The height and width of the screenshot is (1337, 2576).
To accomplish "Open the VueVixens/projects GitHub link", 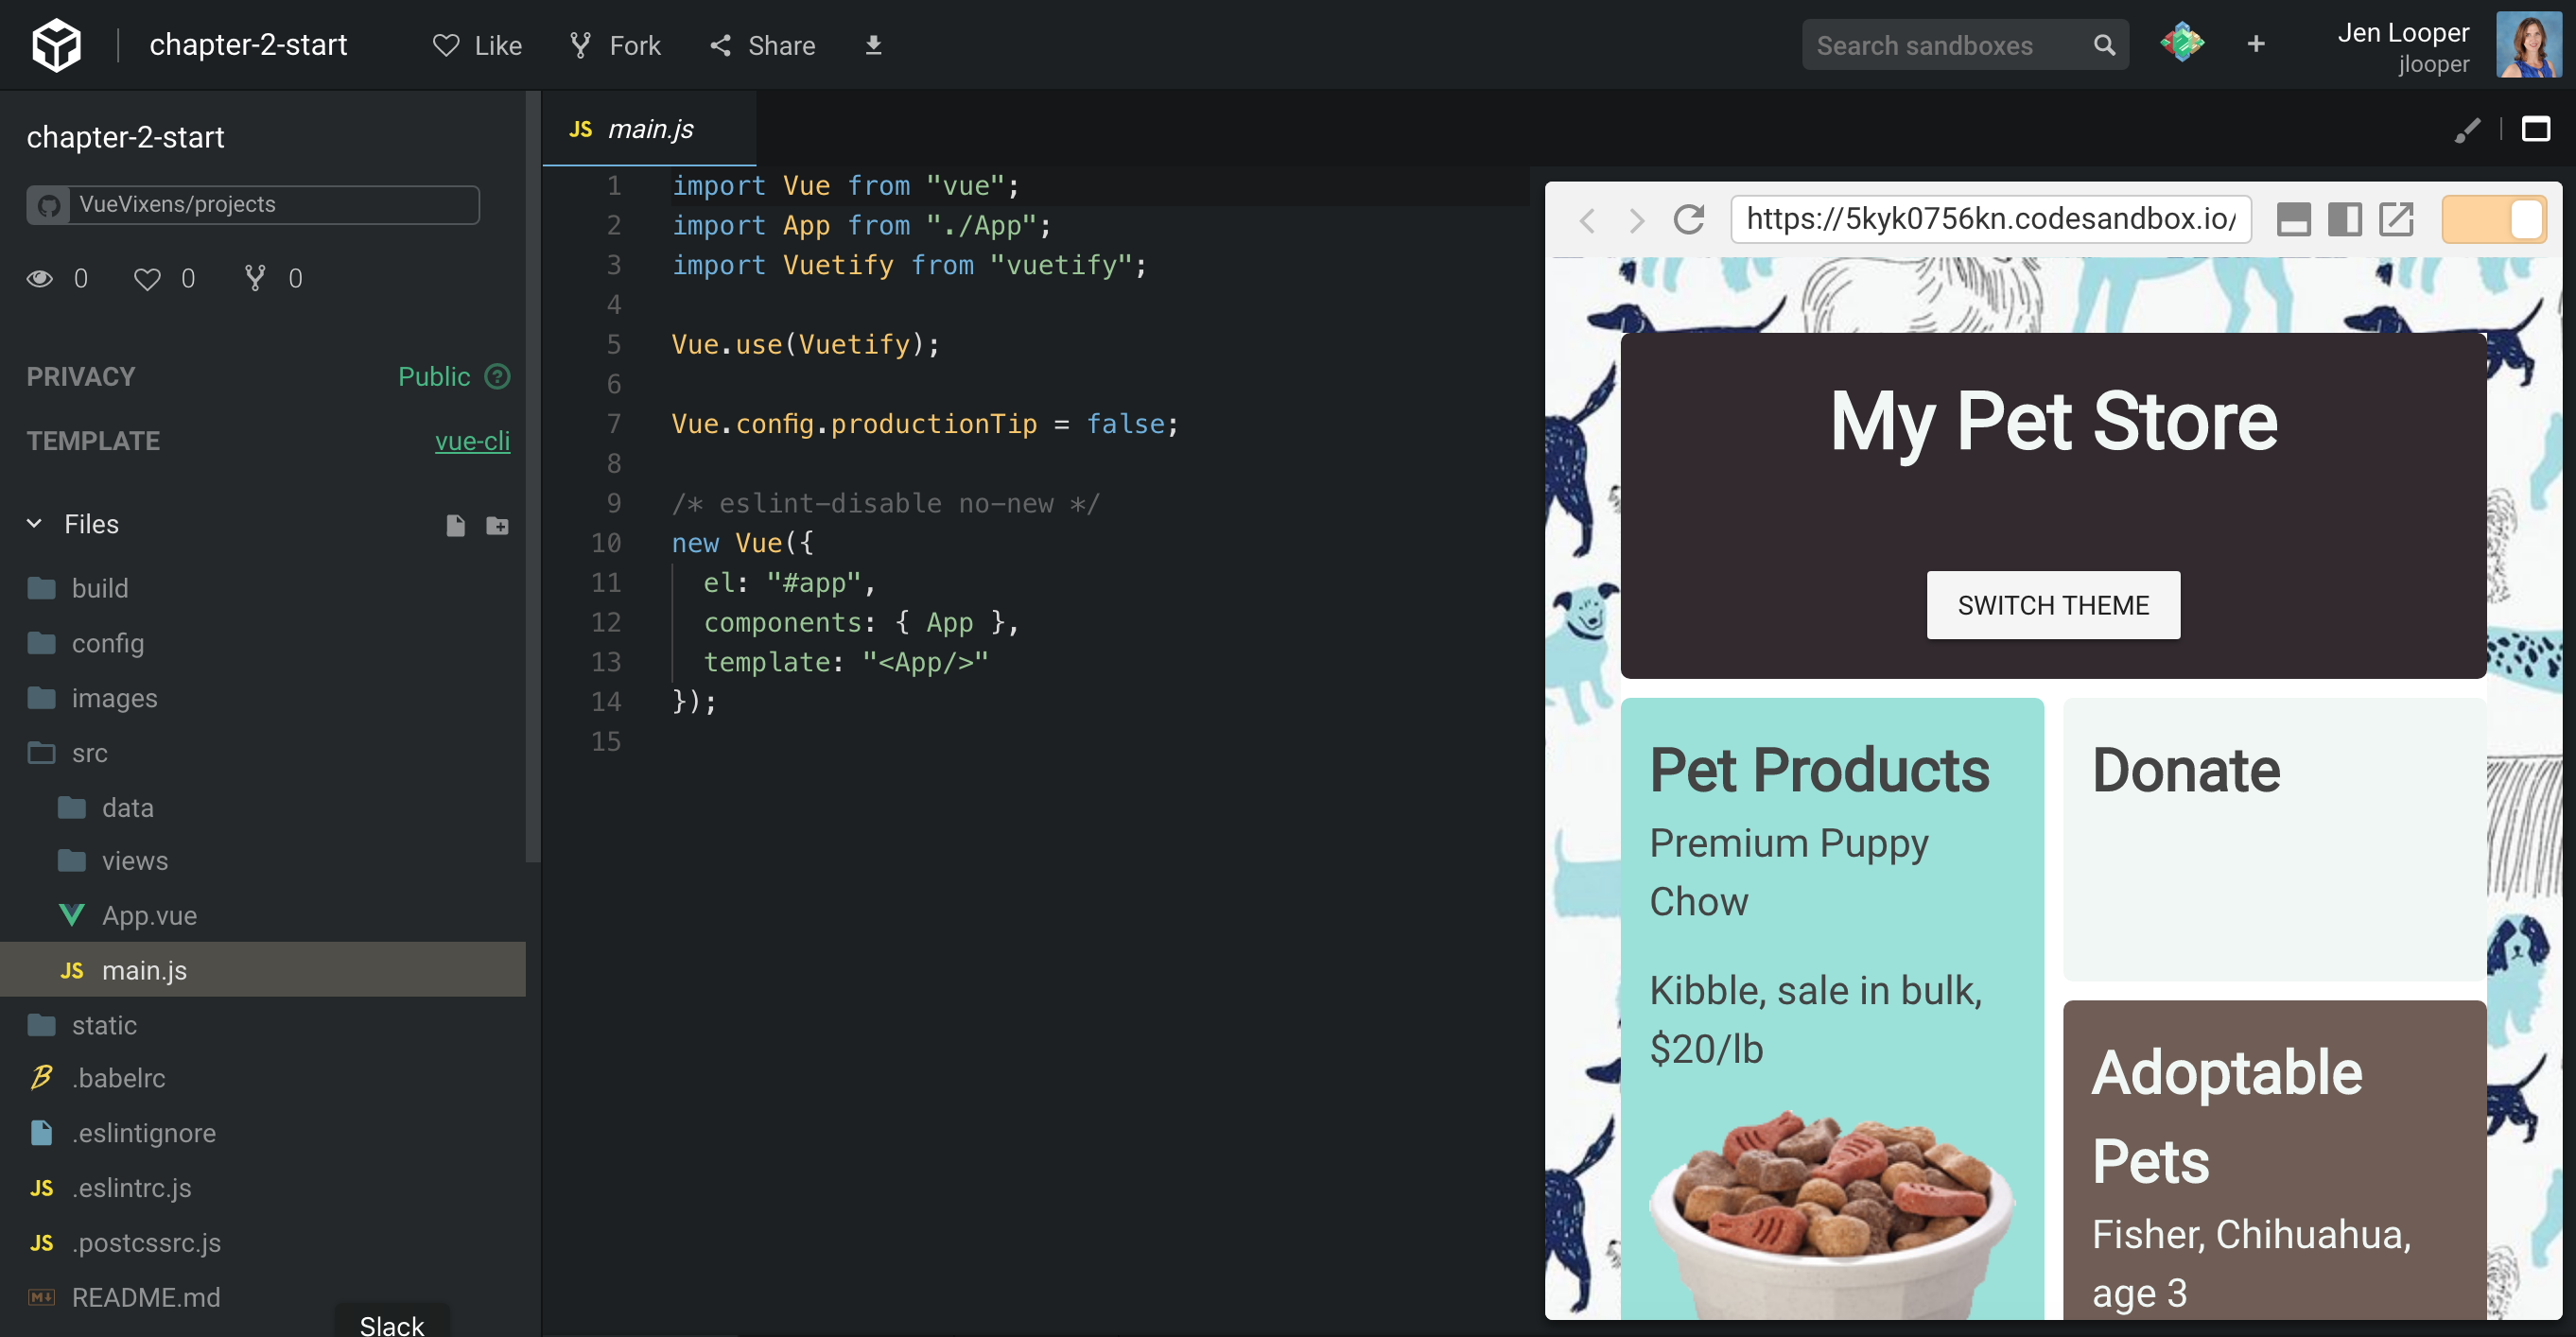I will tap(253, 204).
